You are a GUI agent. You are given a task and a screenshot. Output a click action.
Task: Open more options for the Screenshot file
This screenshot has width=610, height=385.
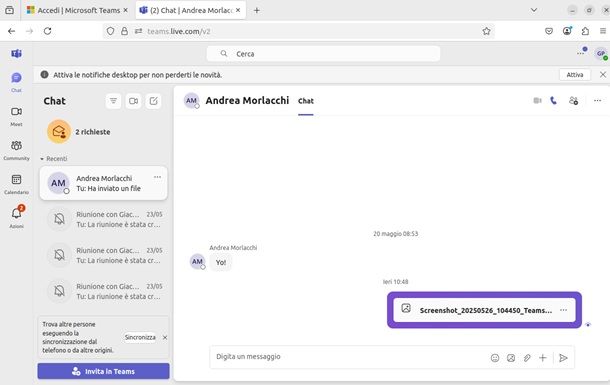[563, 310]
